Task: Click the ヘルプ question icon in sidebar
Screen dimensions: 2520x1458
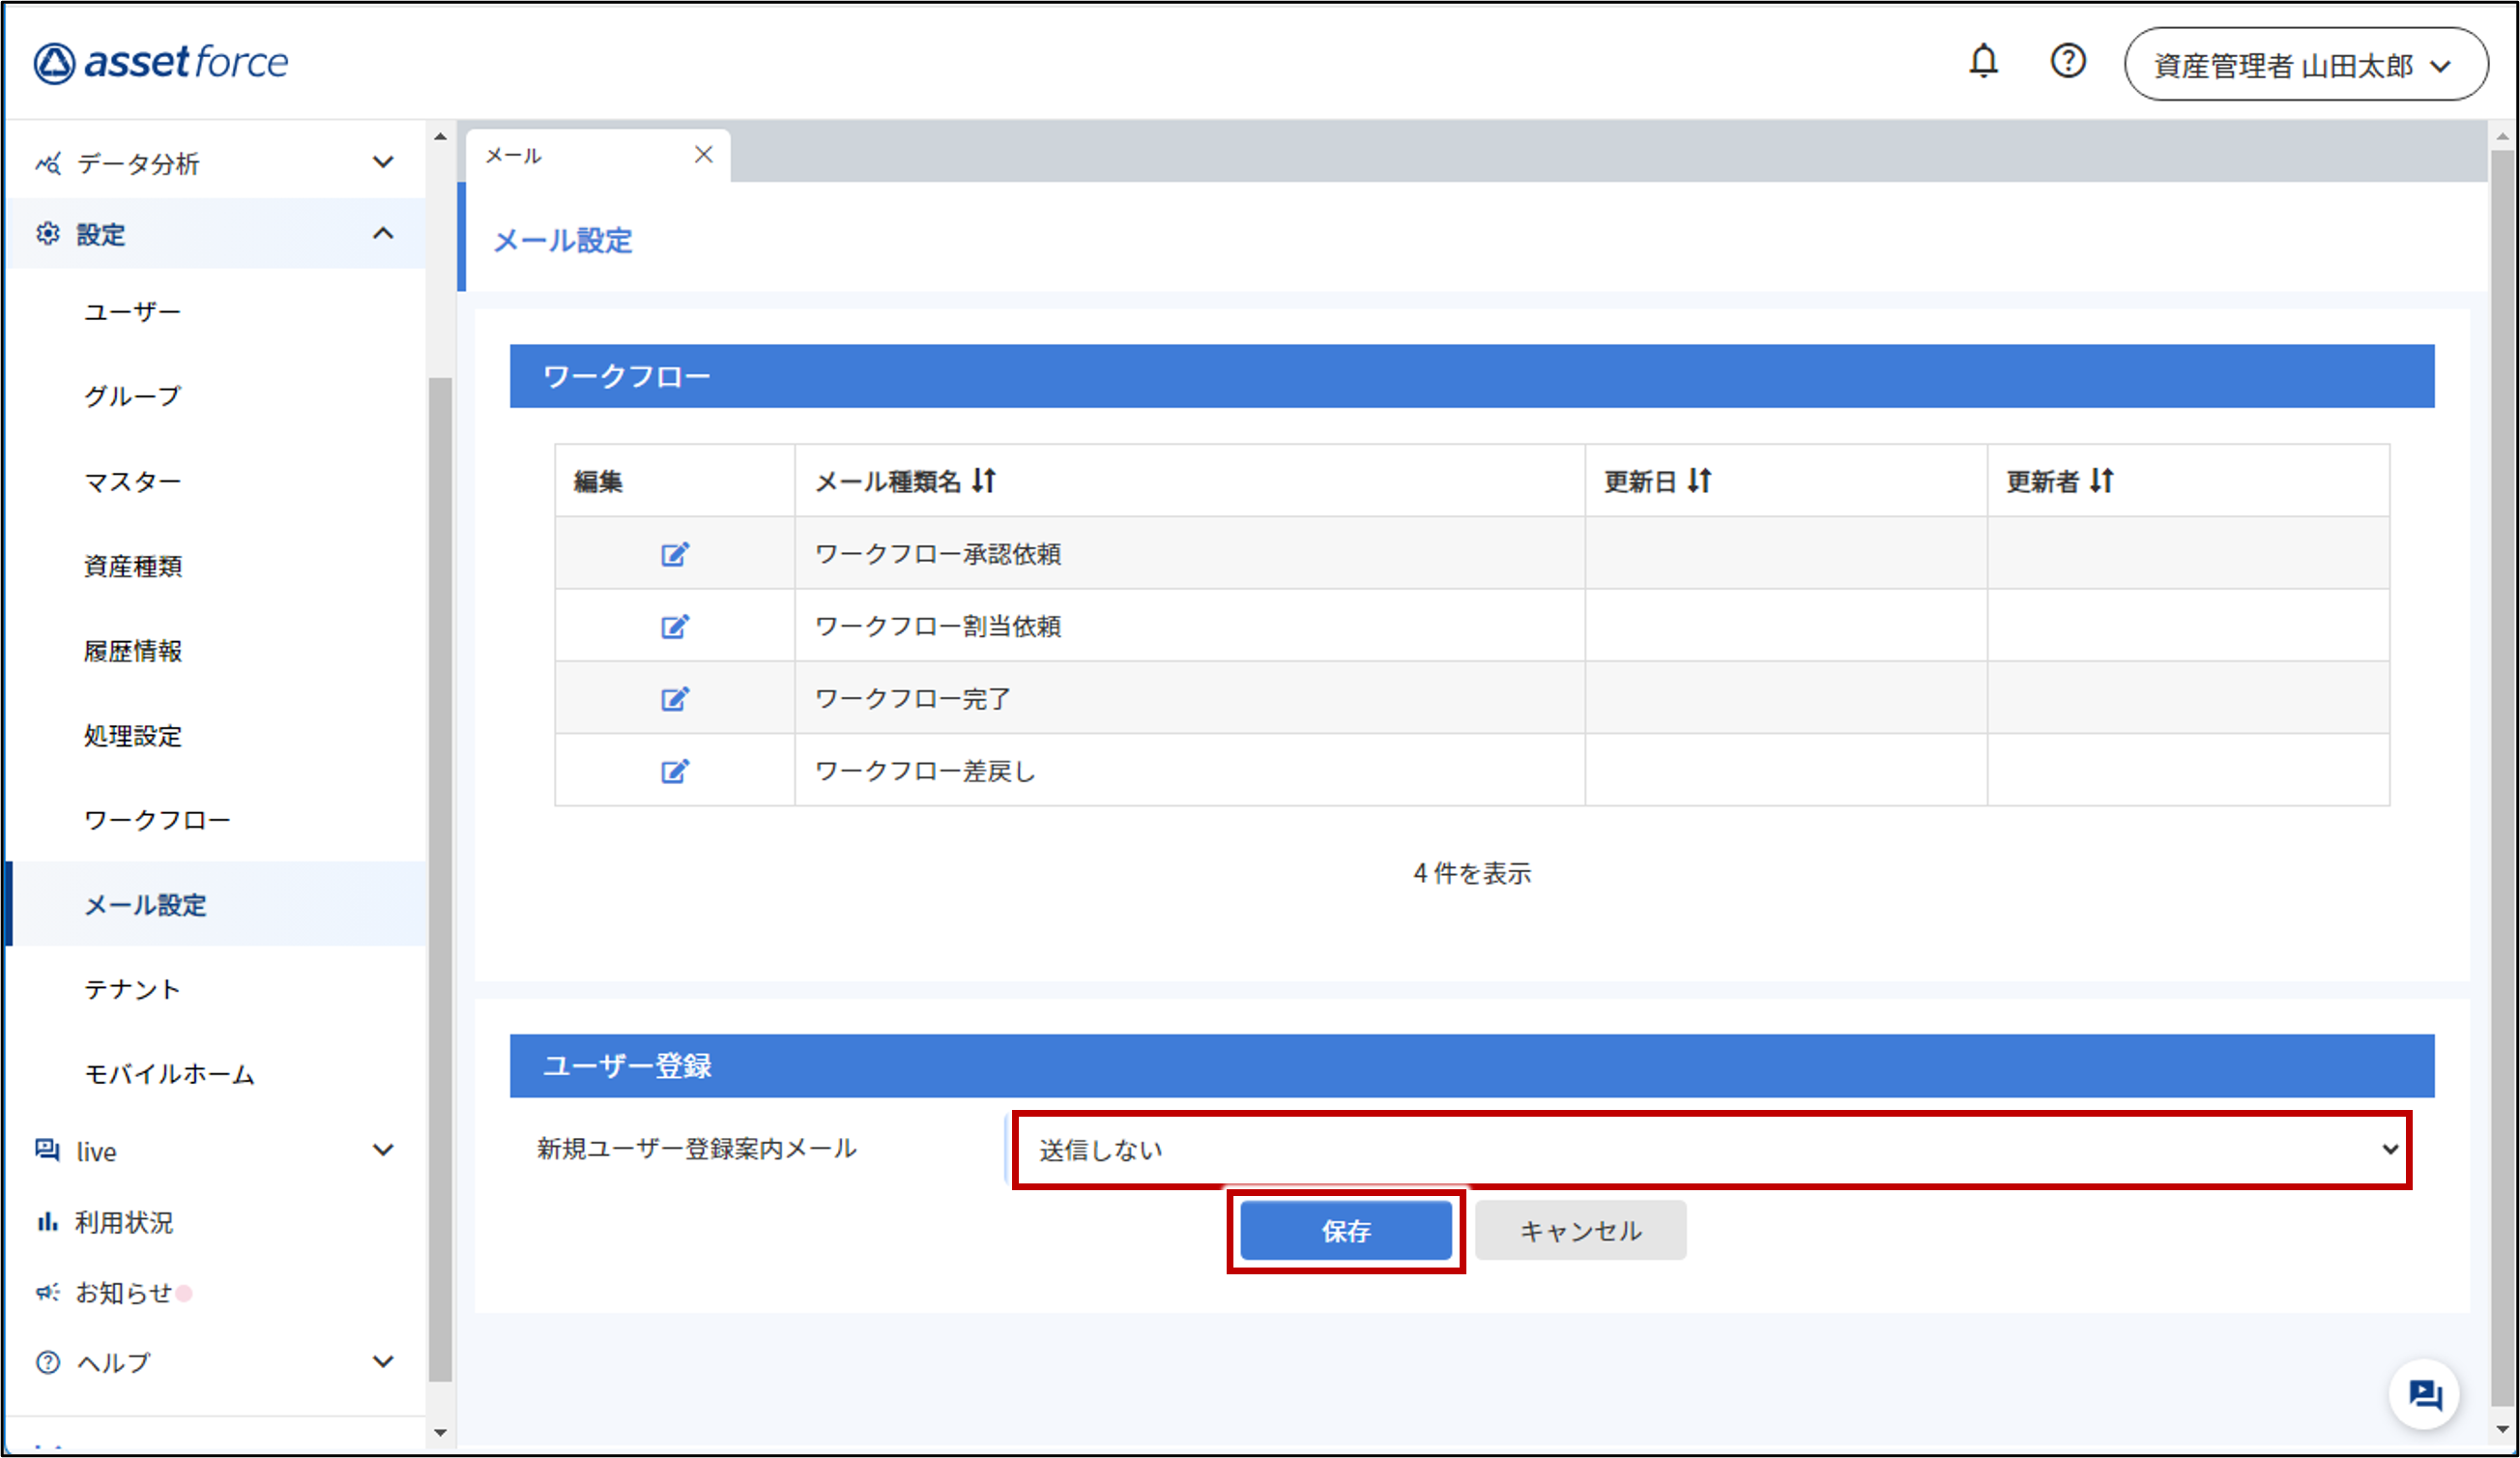Action: click(47, 1362)
